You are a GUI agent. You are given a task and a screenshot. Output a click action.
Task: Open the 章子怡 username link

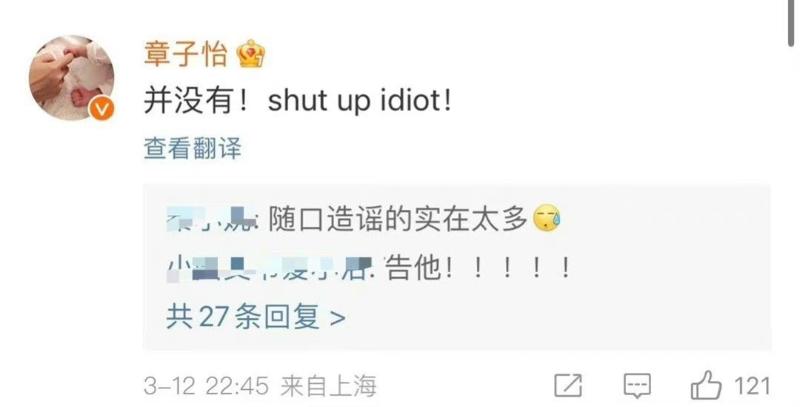[x=185, y=54]
